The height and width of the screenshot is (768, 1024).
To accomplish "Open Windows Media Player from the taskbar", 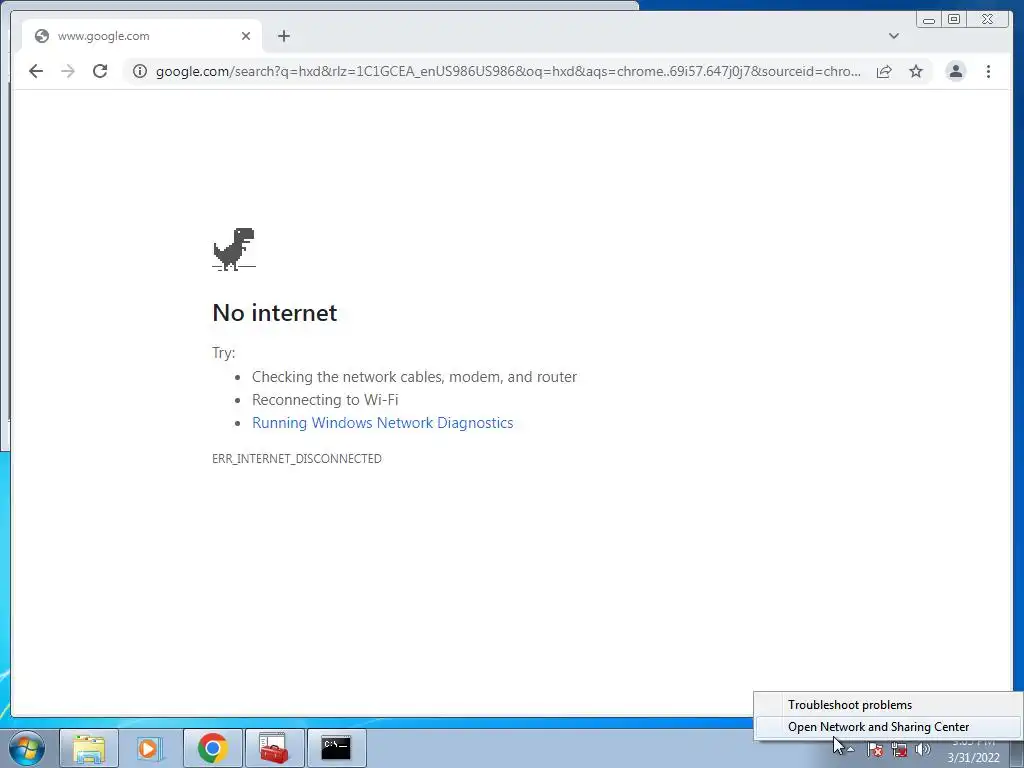I will (150, 748).
